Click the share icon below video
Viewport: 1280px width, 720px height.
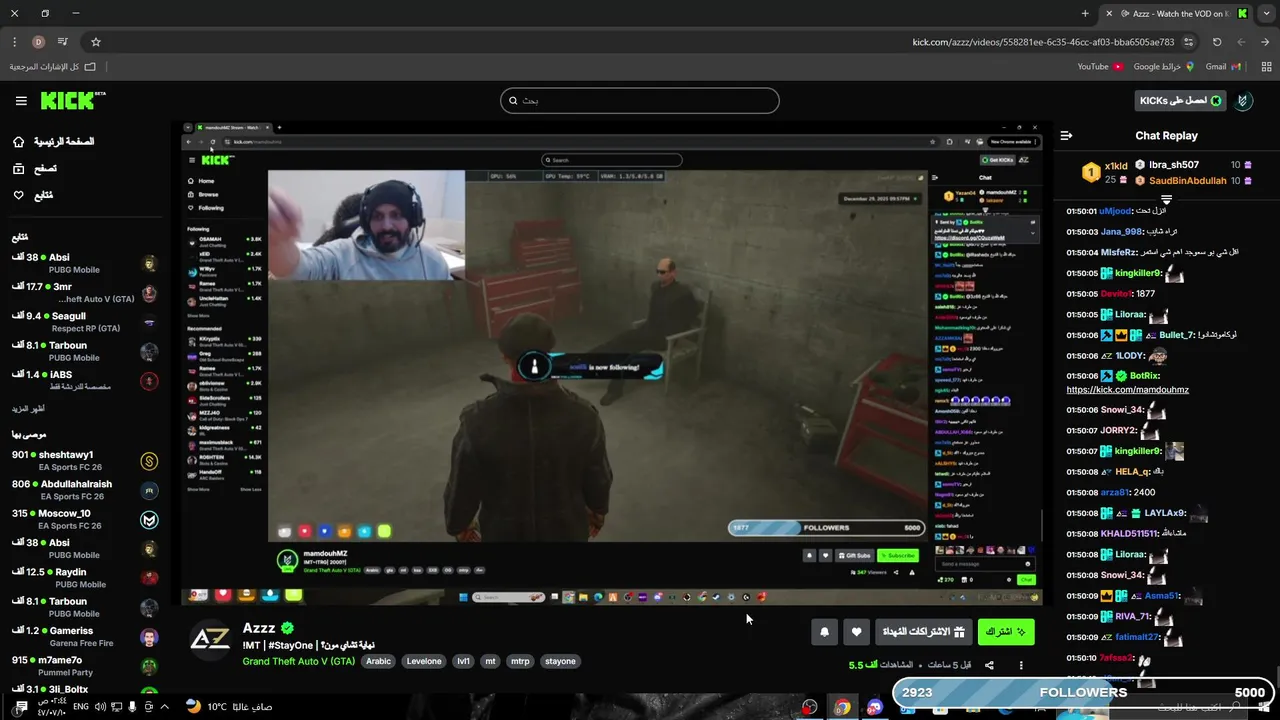[989, 665]
